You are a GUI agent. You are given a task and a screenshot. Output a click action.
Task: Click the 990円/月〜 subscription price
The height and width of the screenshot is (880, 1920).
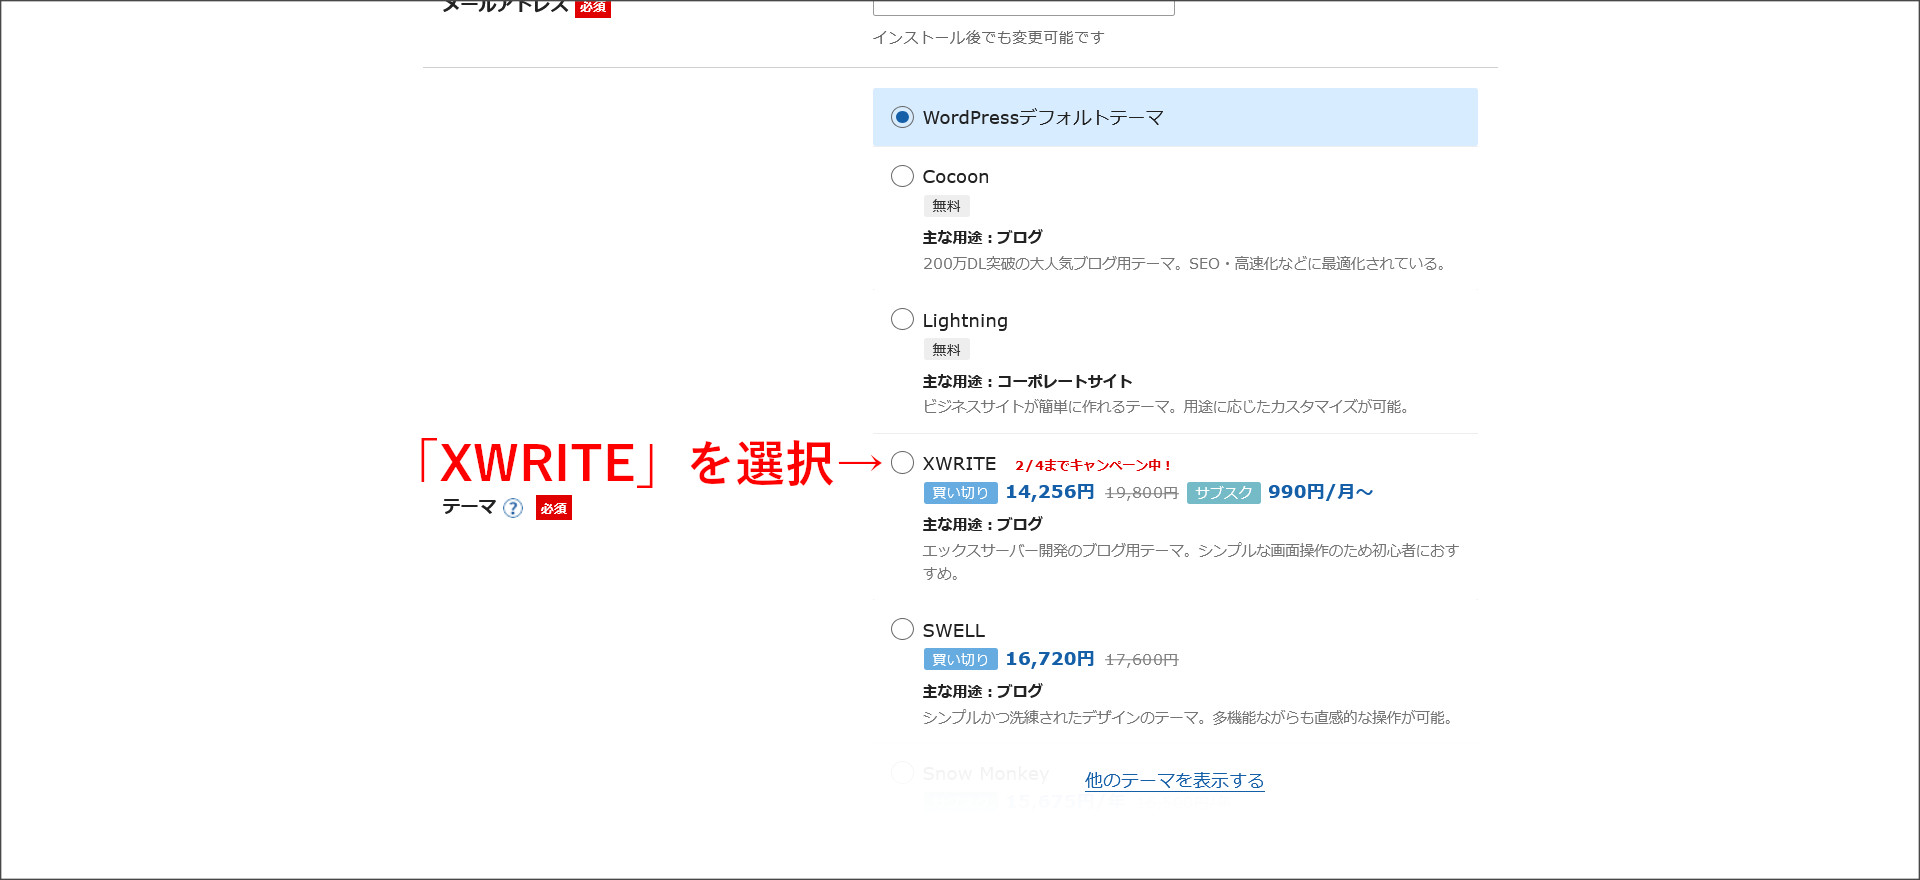pyautogui.click(x=1320, y=492)
